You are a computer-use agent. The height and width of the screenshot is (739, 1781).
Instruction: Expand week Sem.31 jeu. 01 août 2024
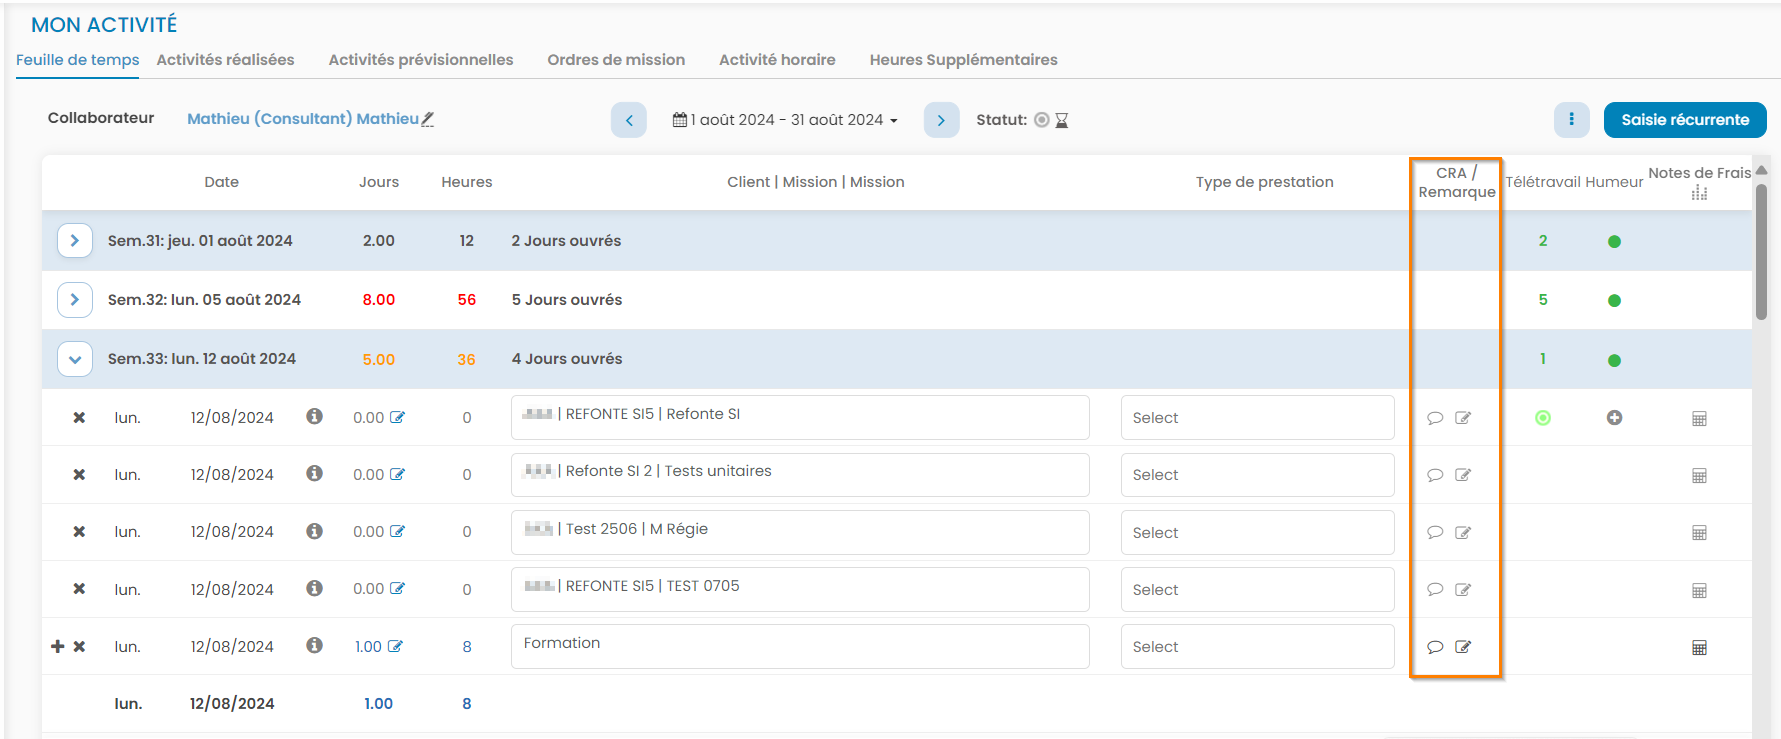[75, 241]
